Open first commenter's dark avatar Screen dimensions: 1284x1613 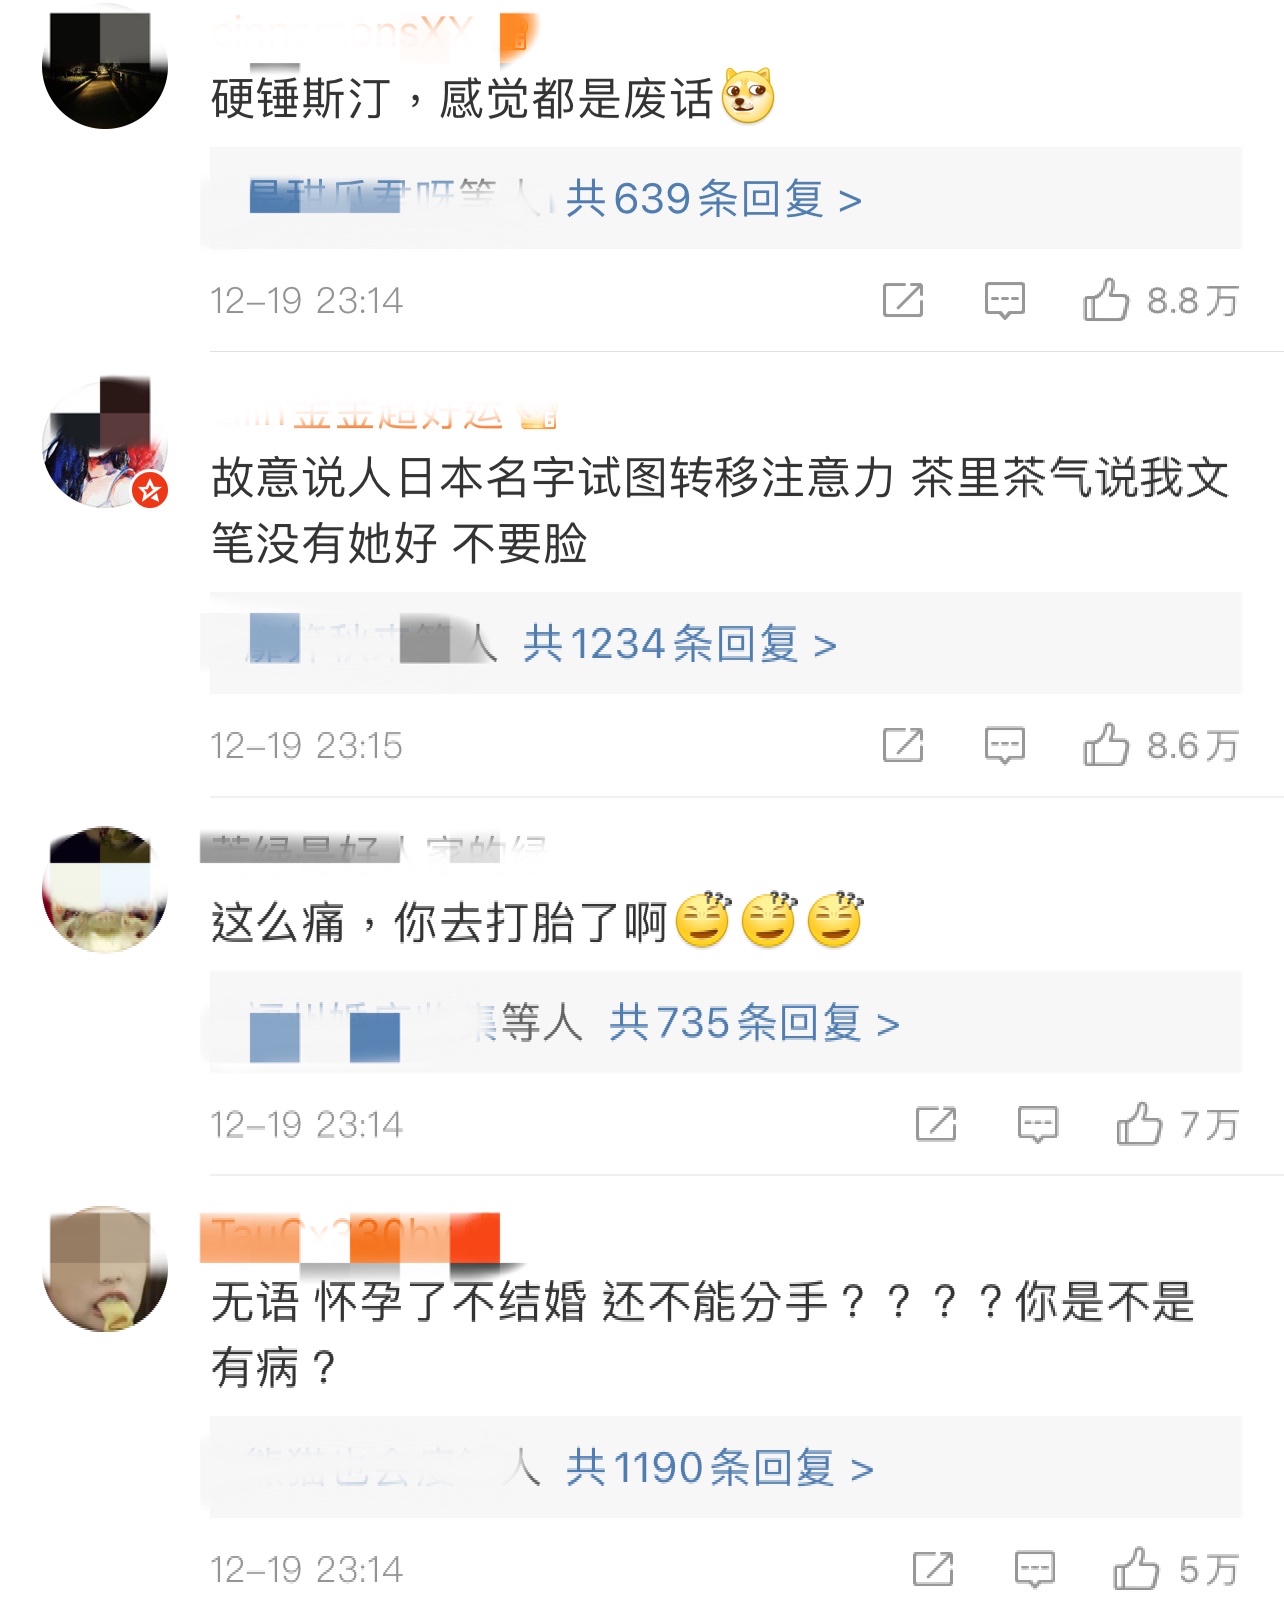[105, 66]
